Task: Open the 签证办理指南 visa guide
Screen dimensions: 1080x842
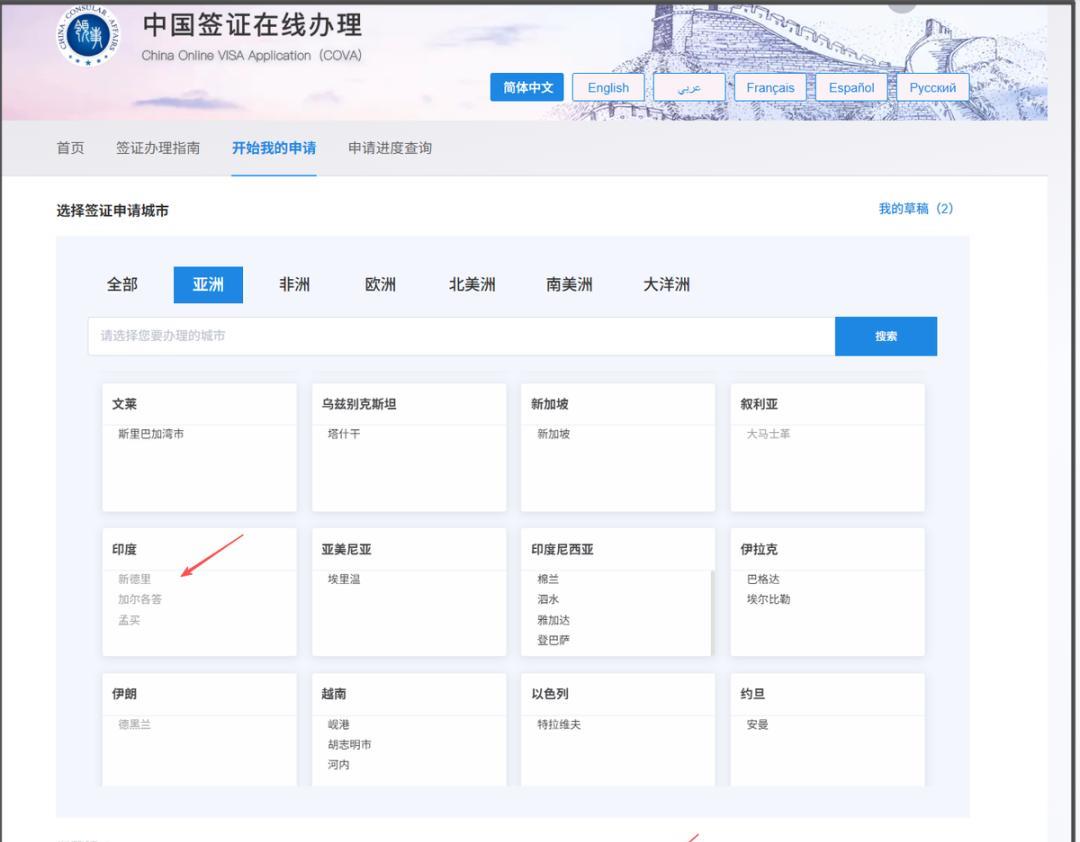Action: [x=158, y=148]
